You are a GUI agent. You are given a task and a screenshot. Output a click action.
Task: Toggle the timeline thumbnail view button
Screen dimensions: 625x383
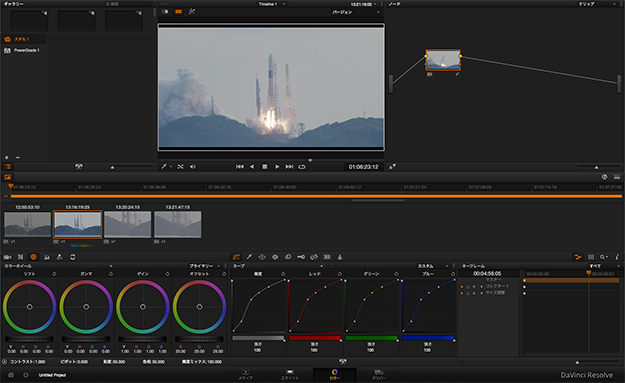point(8,177)
